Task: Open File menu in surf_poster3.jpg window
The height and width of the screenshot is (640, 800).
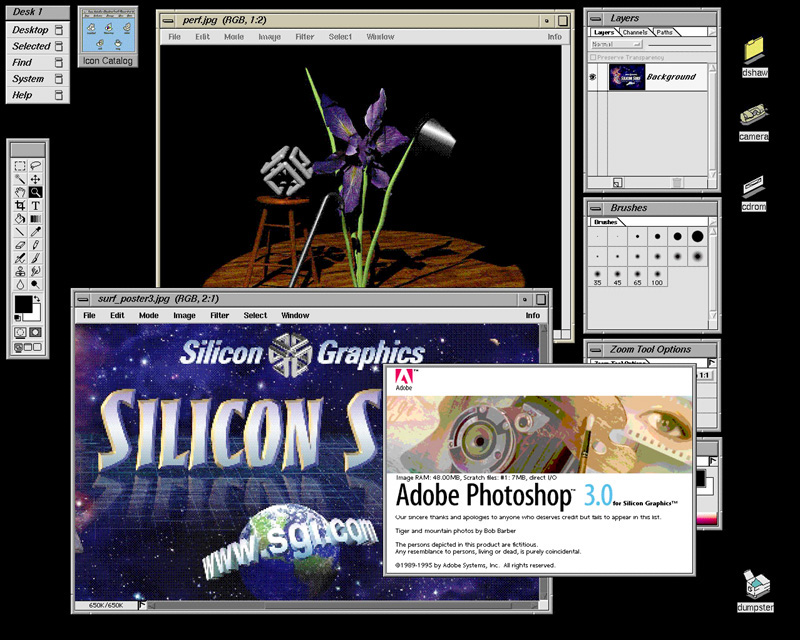Action: (89, 315)
